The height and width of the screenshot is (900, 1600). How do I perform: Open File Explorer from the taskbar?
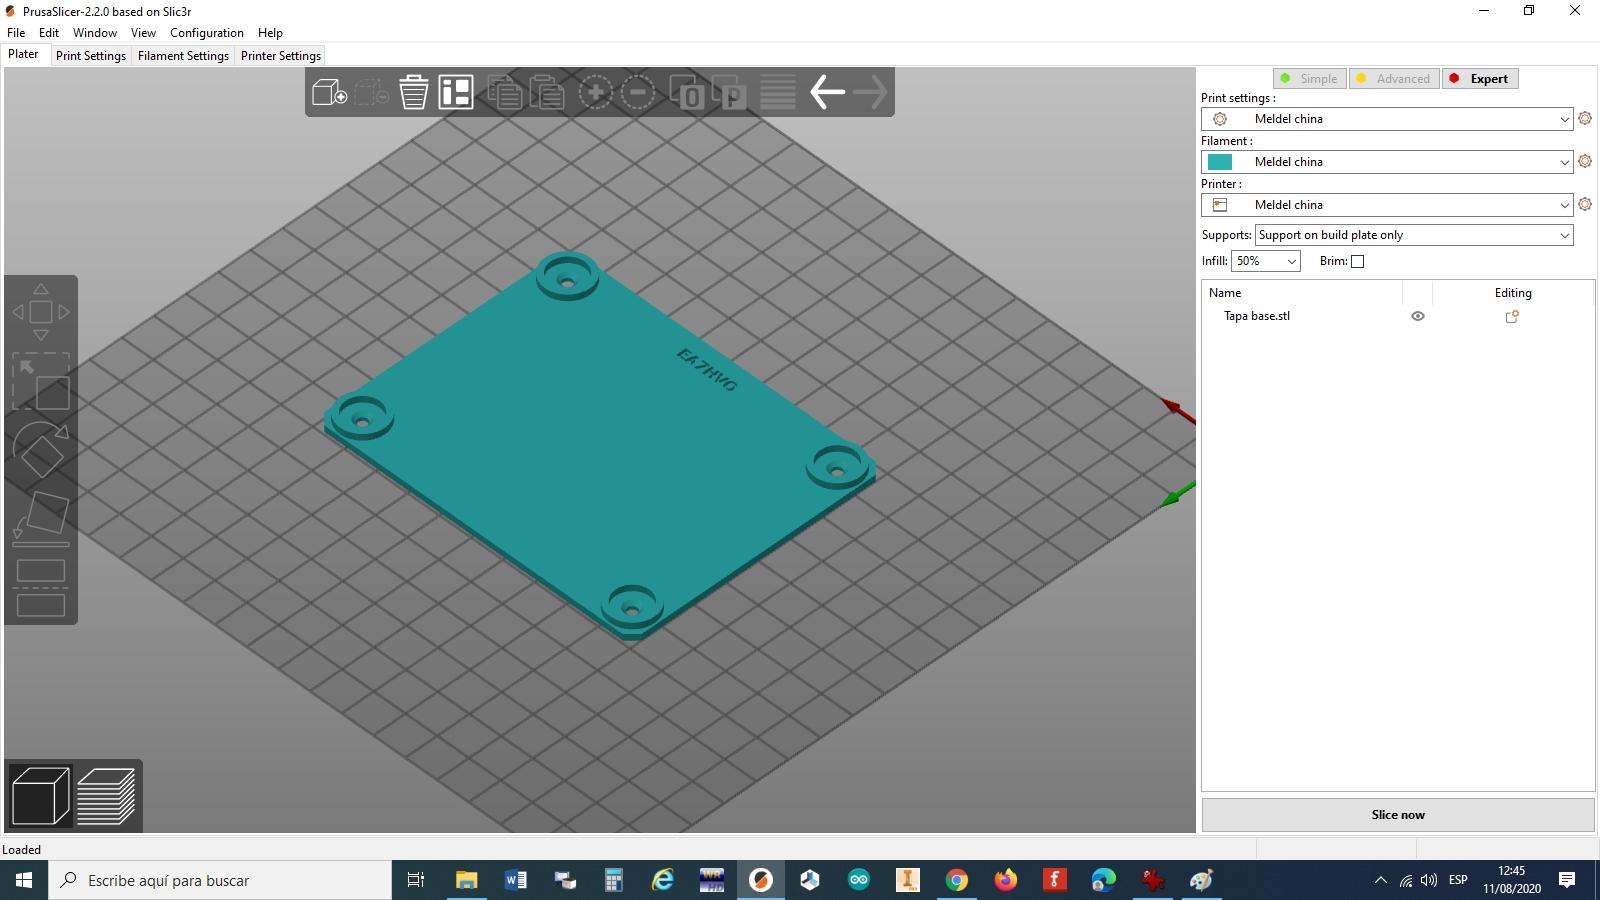tap(467, 880)
